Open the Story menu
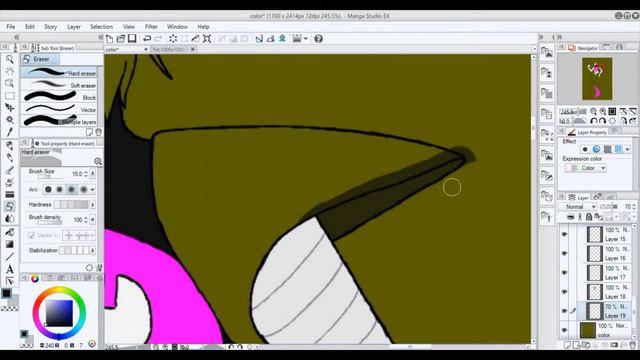640x360 pixels. (51, 27)
